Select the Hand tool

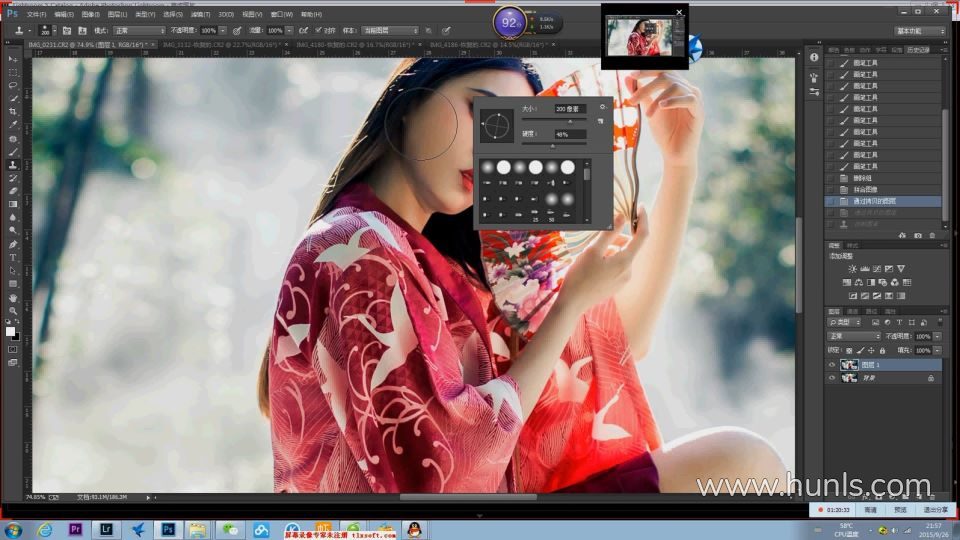pos(13,298)
